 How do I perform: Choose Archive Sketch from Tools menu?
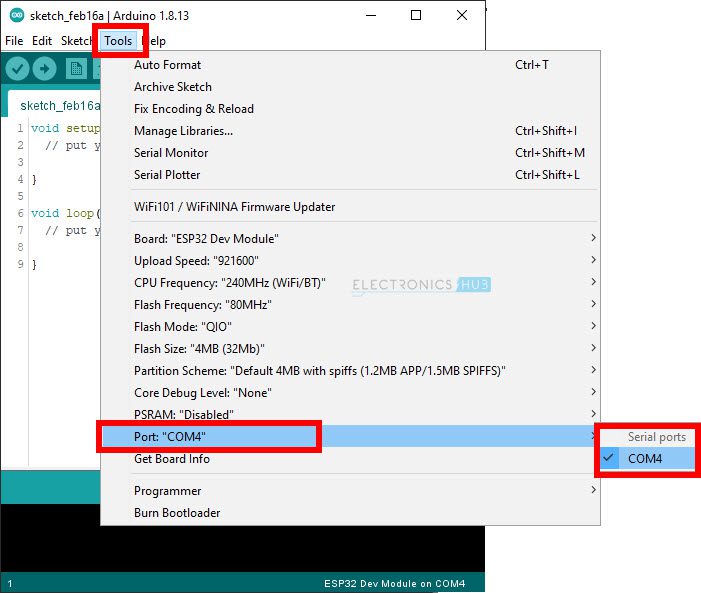[350, 87]
